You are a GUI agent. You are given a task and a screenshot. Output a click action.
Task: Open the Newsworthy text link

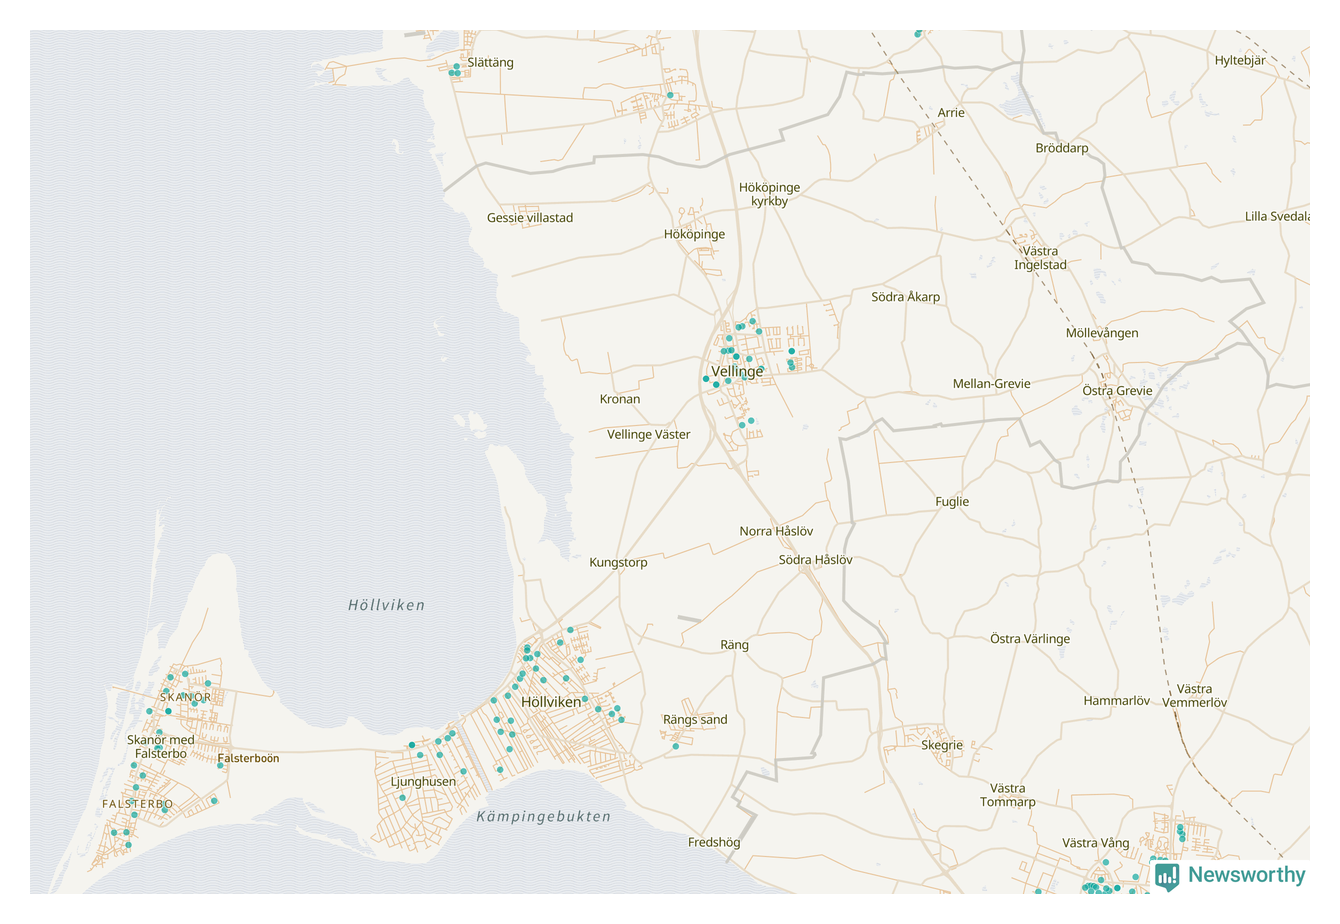coord(1246,875)
